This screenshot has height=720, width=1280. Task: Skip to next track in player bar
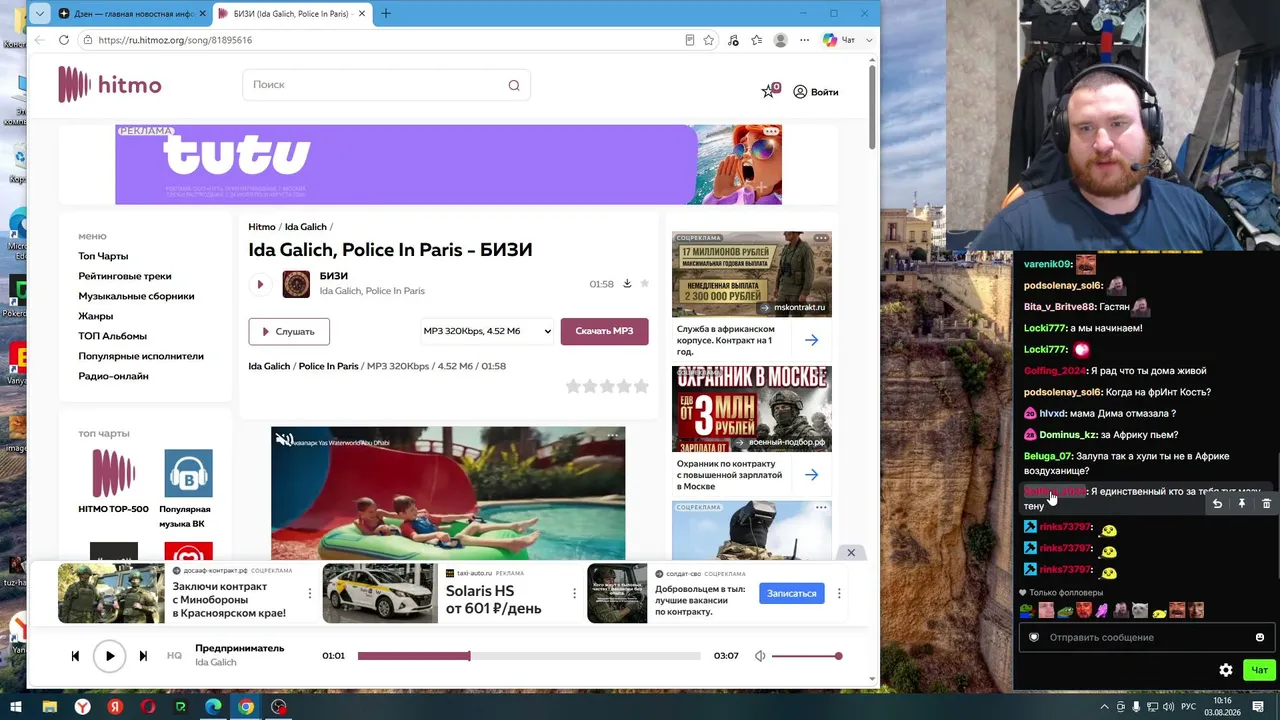143,656
